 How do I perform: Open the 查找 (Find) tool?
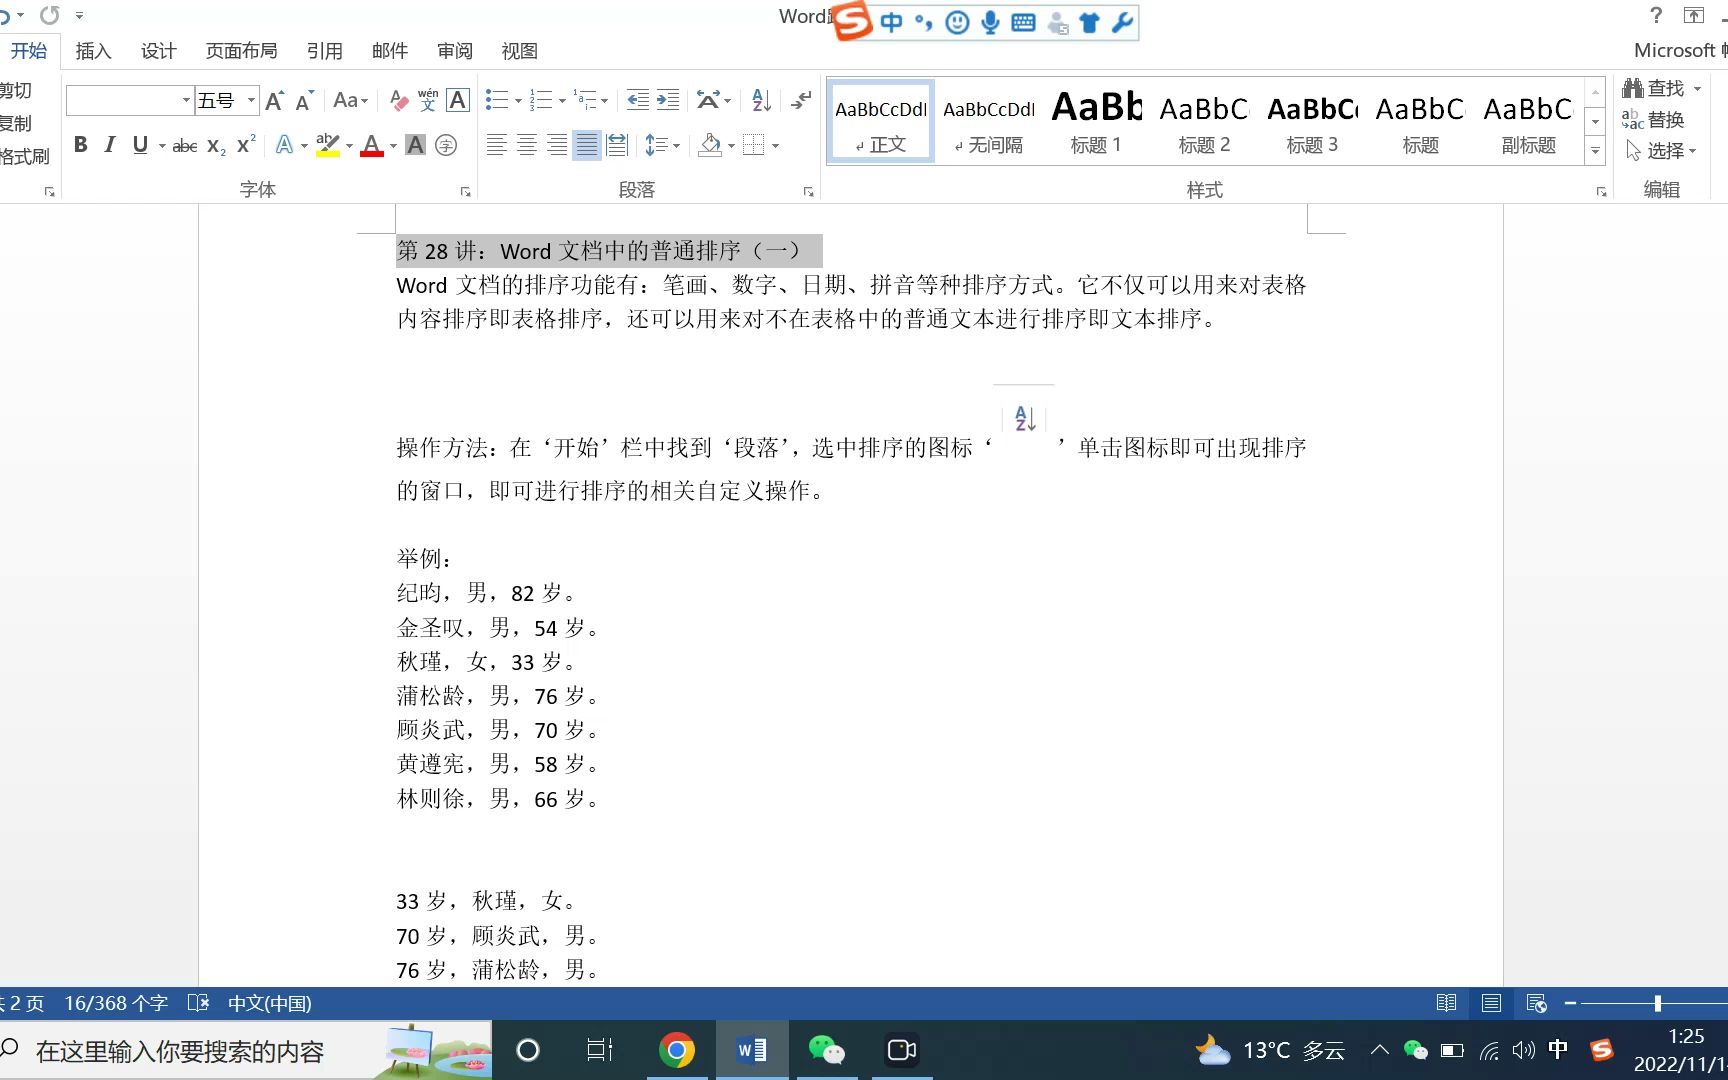[1662, 88]
